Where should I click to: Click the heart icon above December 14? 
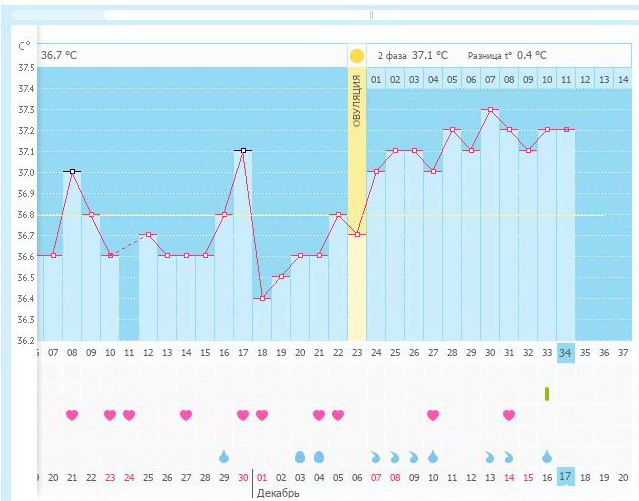click(x=509, y=415)
